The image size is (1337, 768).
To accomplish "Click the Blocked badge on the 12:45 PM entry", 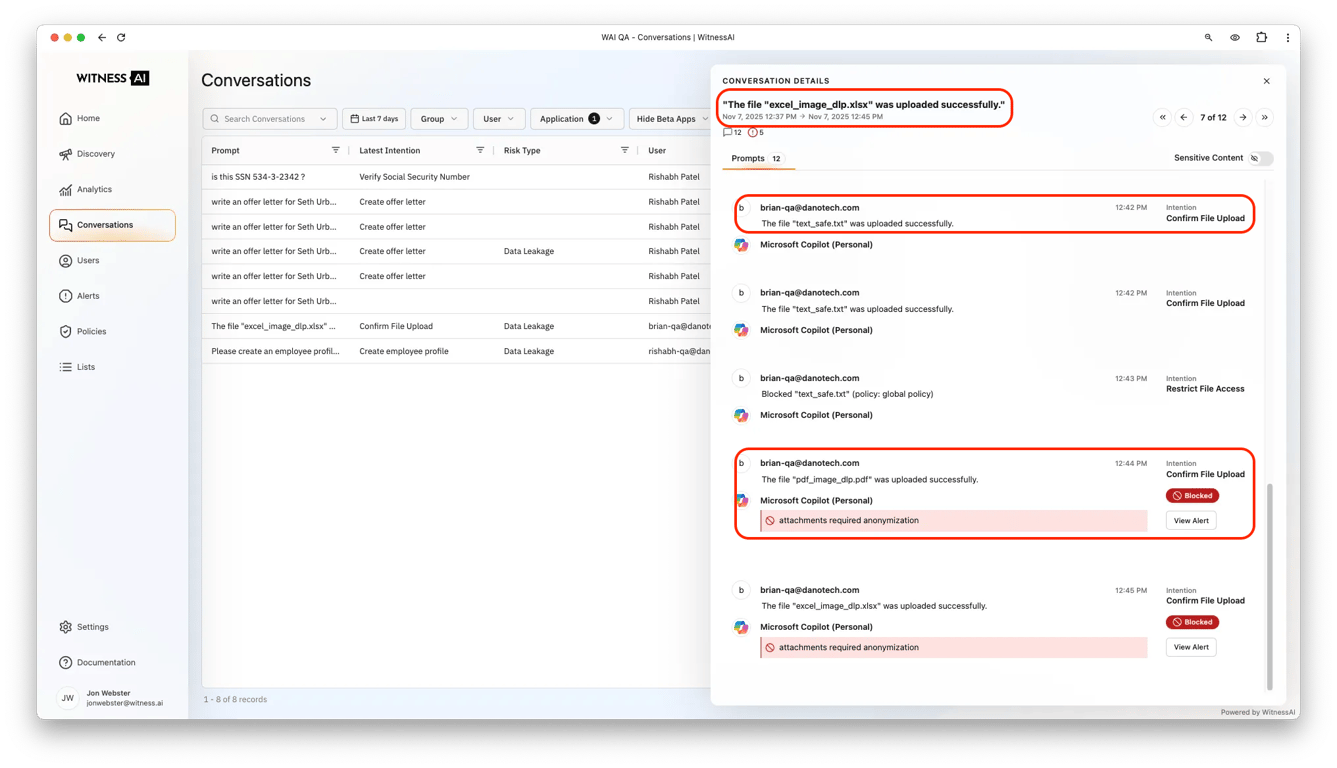I will click(1192, 623).
